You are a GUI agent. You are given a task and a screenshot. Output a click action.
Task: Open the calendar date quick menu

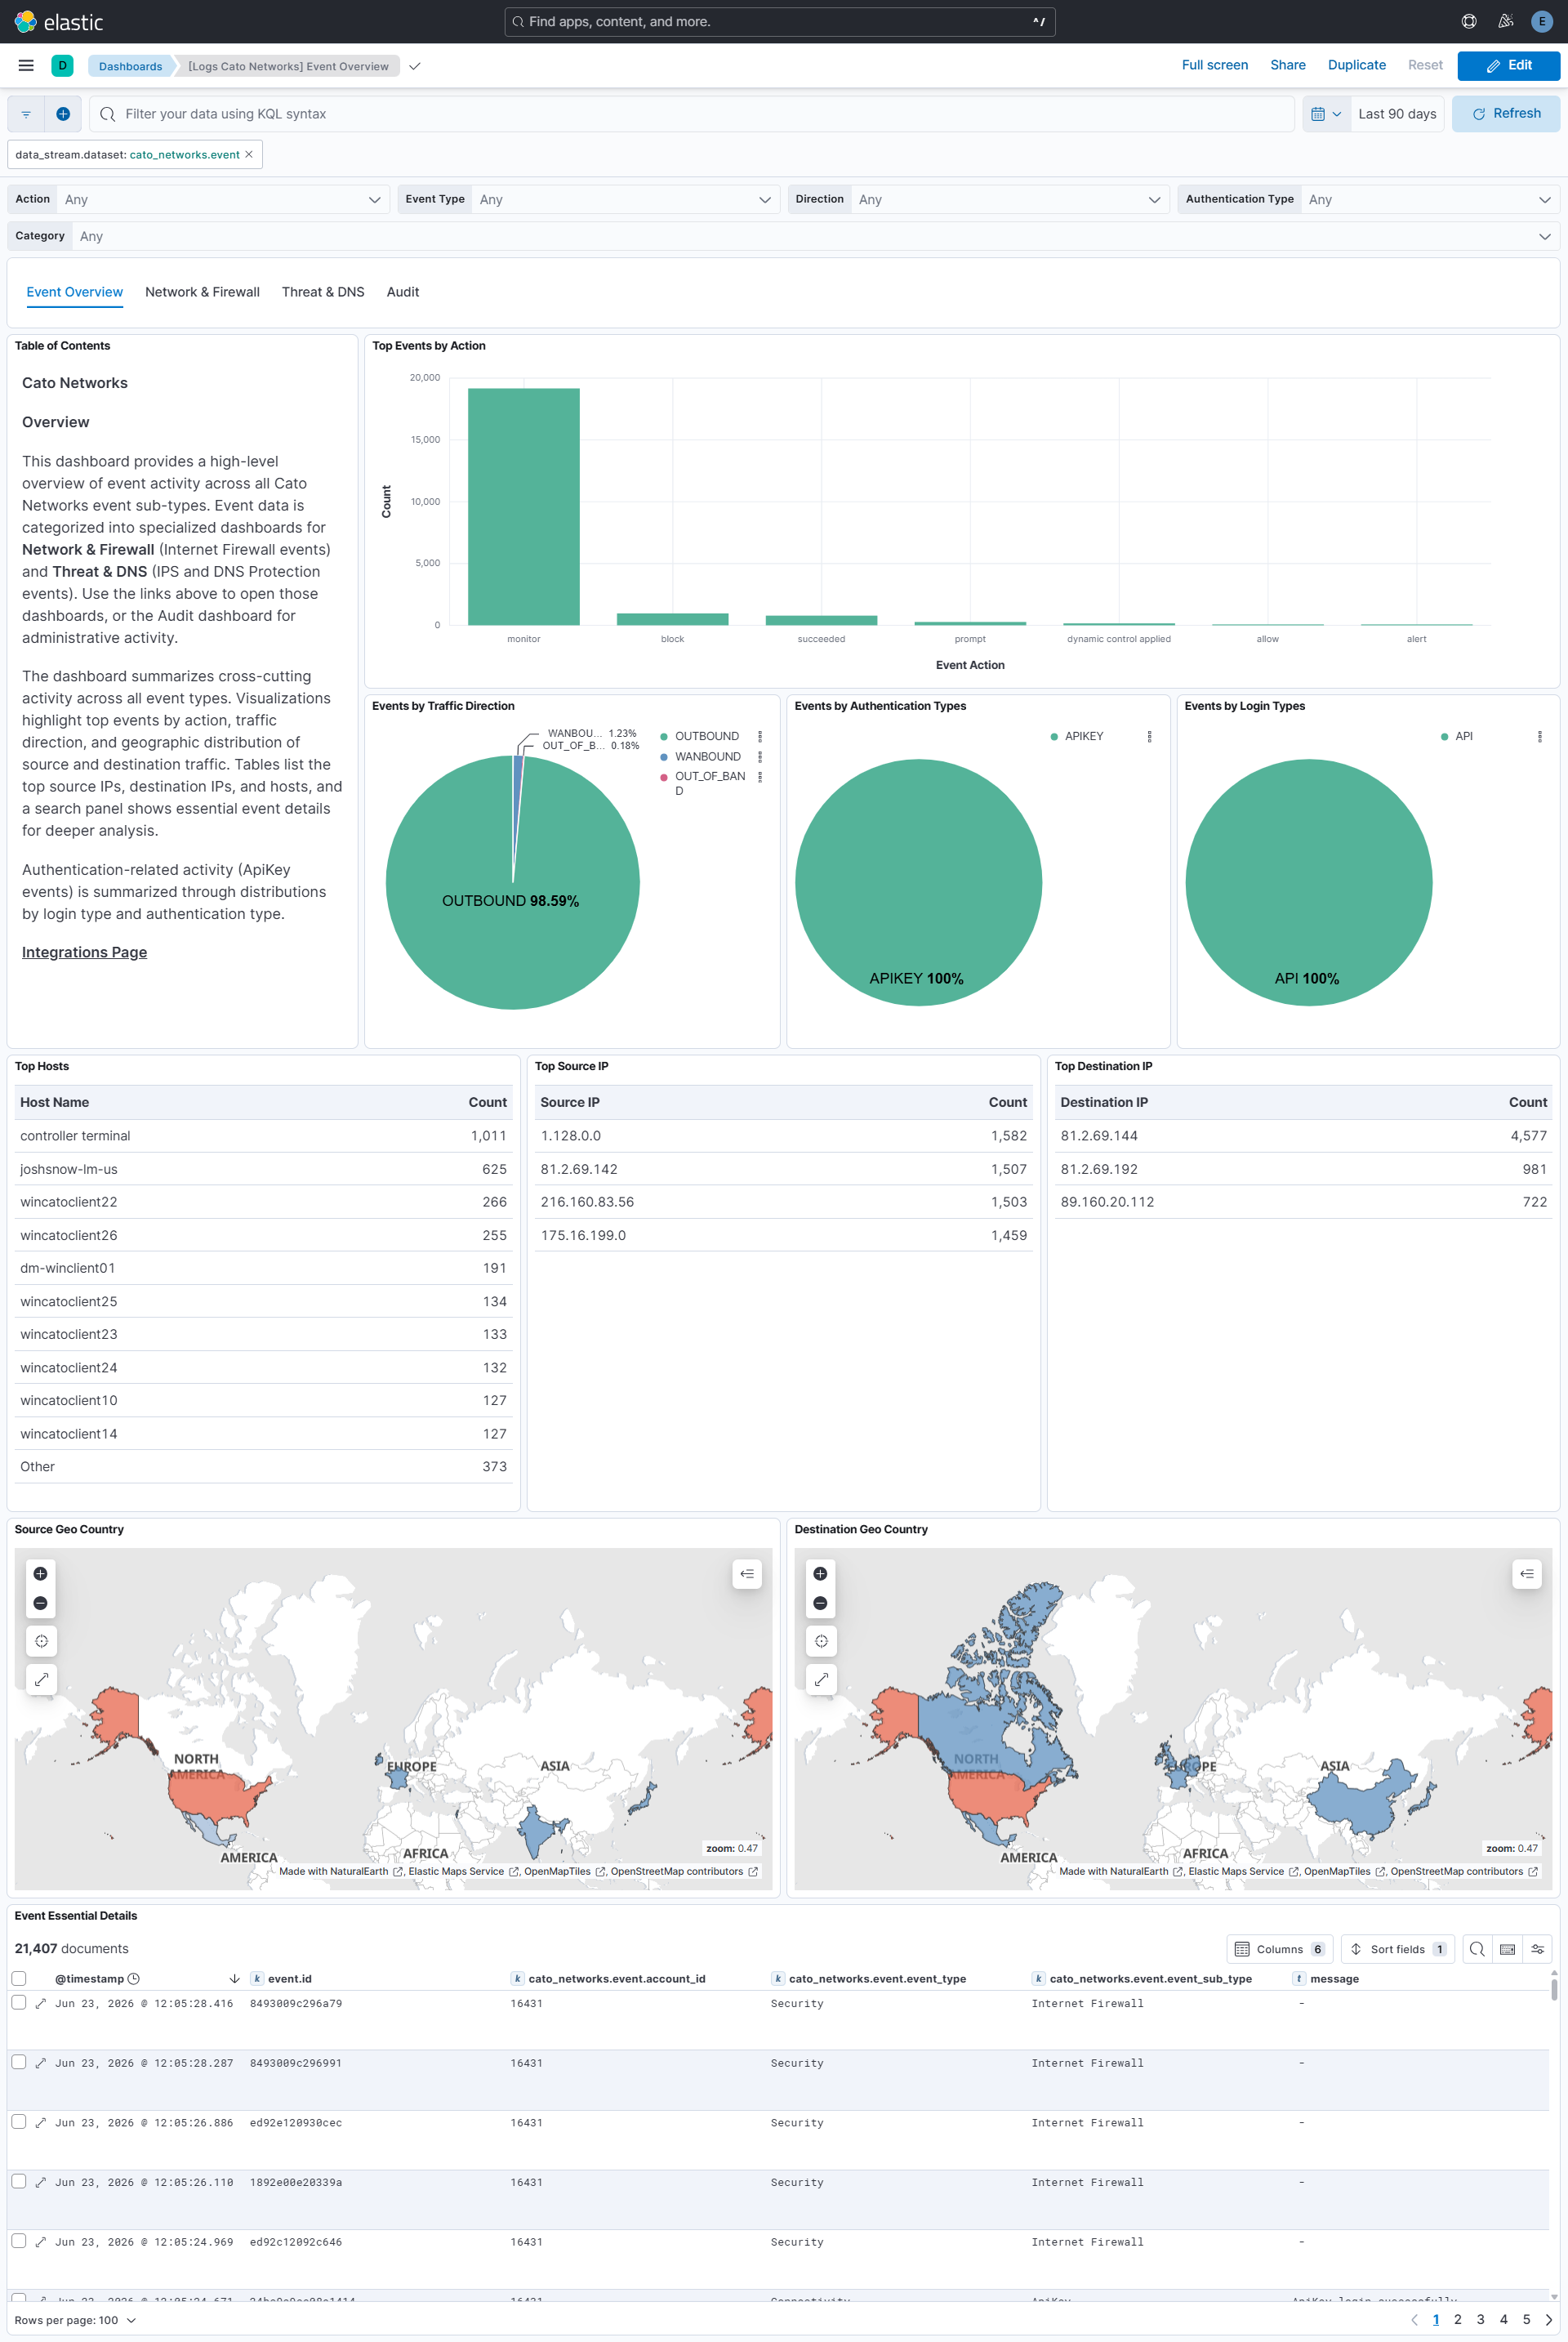click(1326, 114)
